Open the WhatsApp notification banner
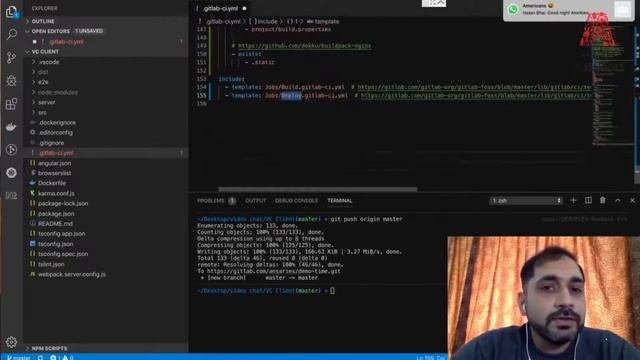 click(569, 10)
